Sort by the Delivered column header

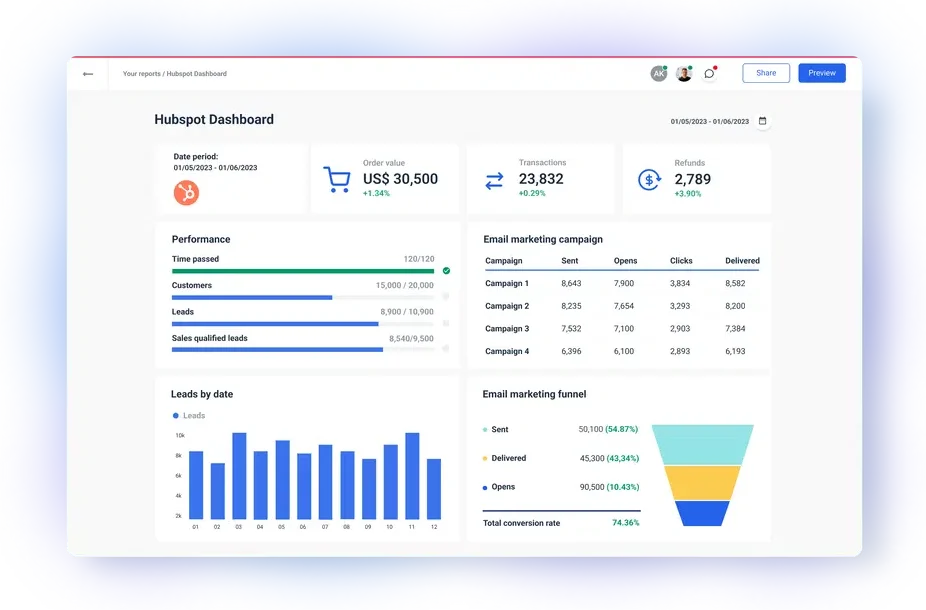(742, 260)
